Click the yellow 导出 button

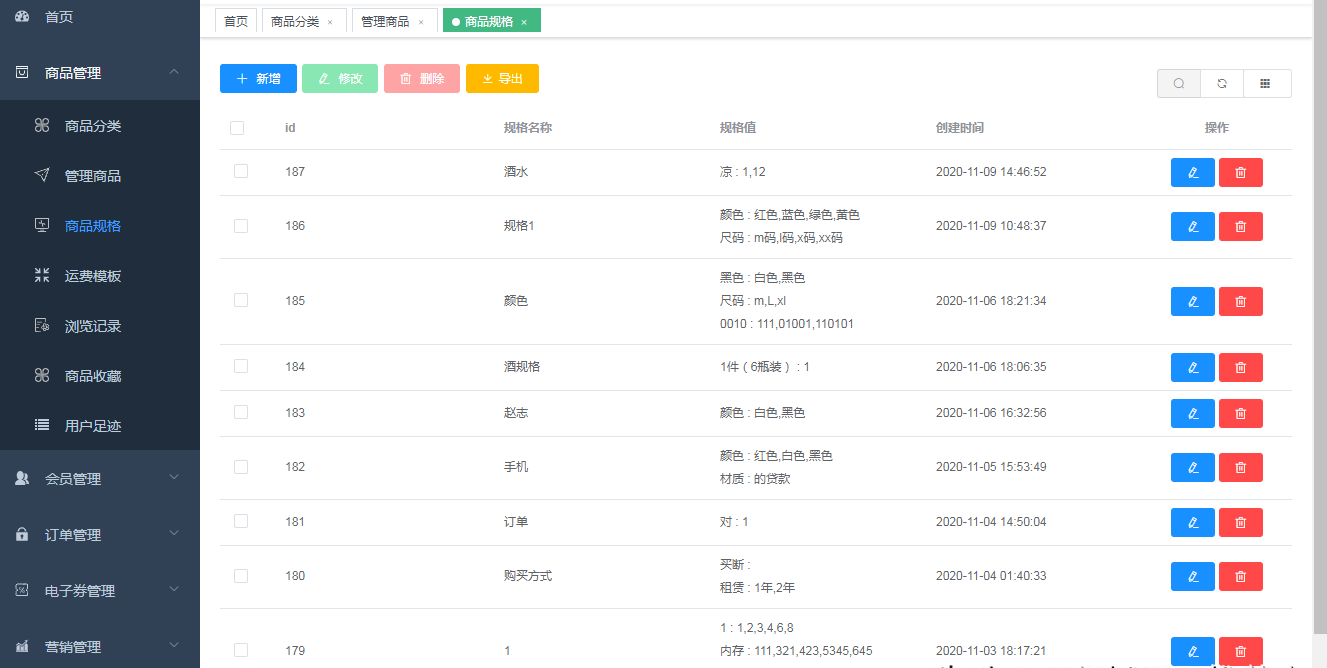(x=502, y=79)
